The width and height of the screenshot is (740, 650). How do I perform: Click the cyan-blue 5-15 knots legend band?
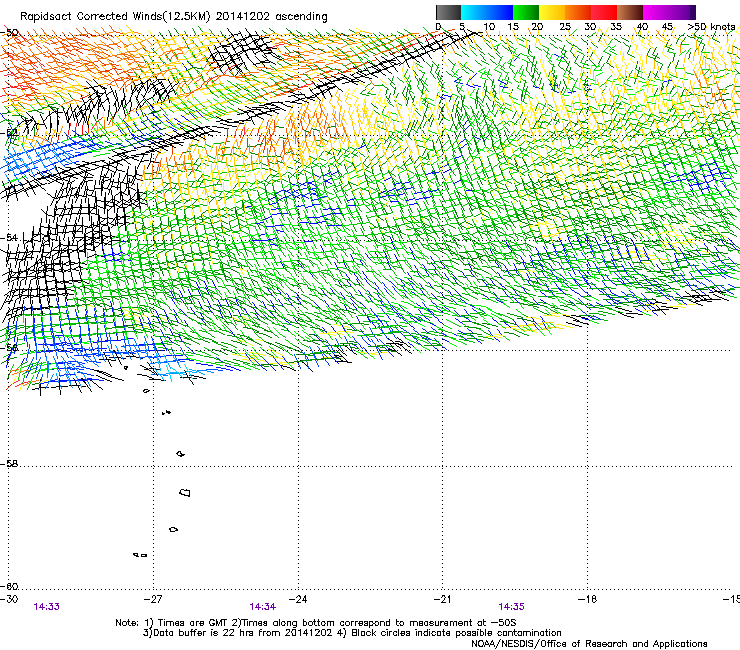point(487,12)
